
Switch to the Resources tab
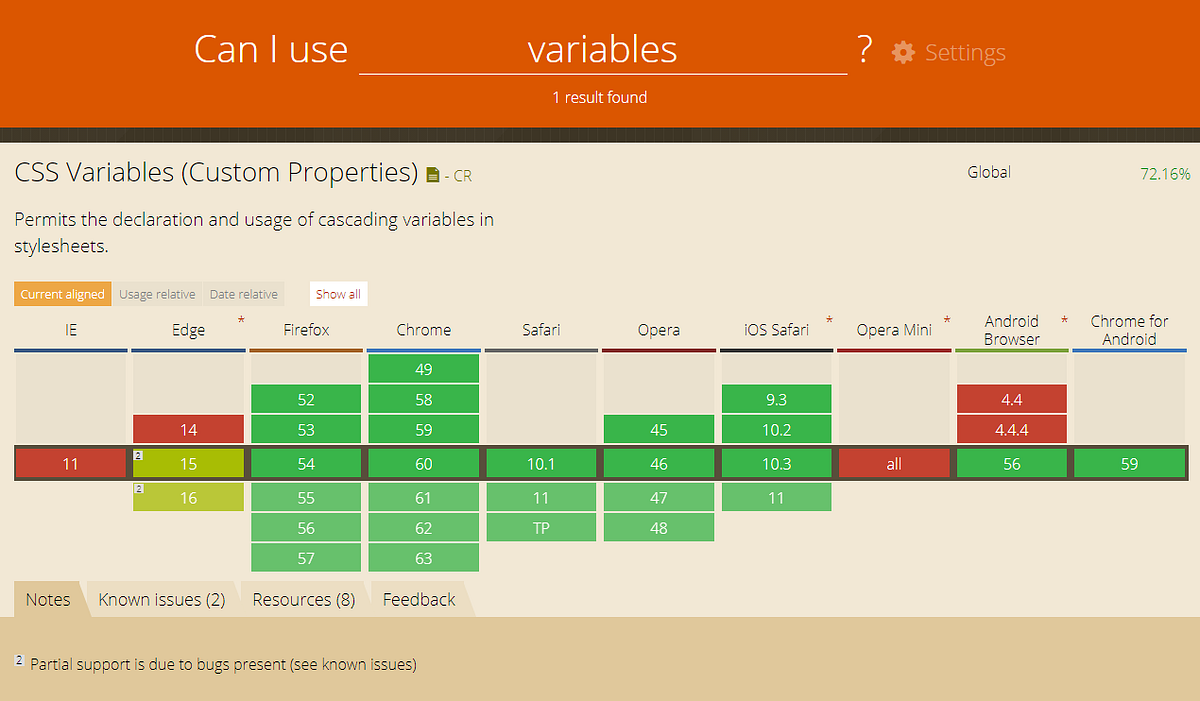(304, 599)
